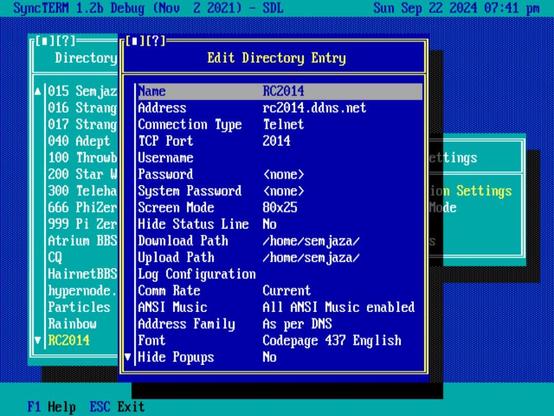Open the Log Configuration submenu

280,274
